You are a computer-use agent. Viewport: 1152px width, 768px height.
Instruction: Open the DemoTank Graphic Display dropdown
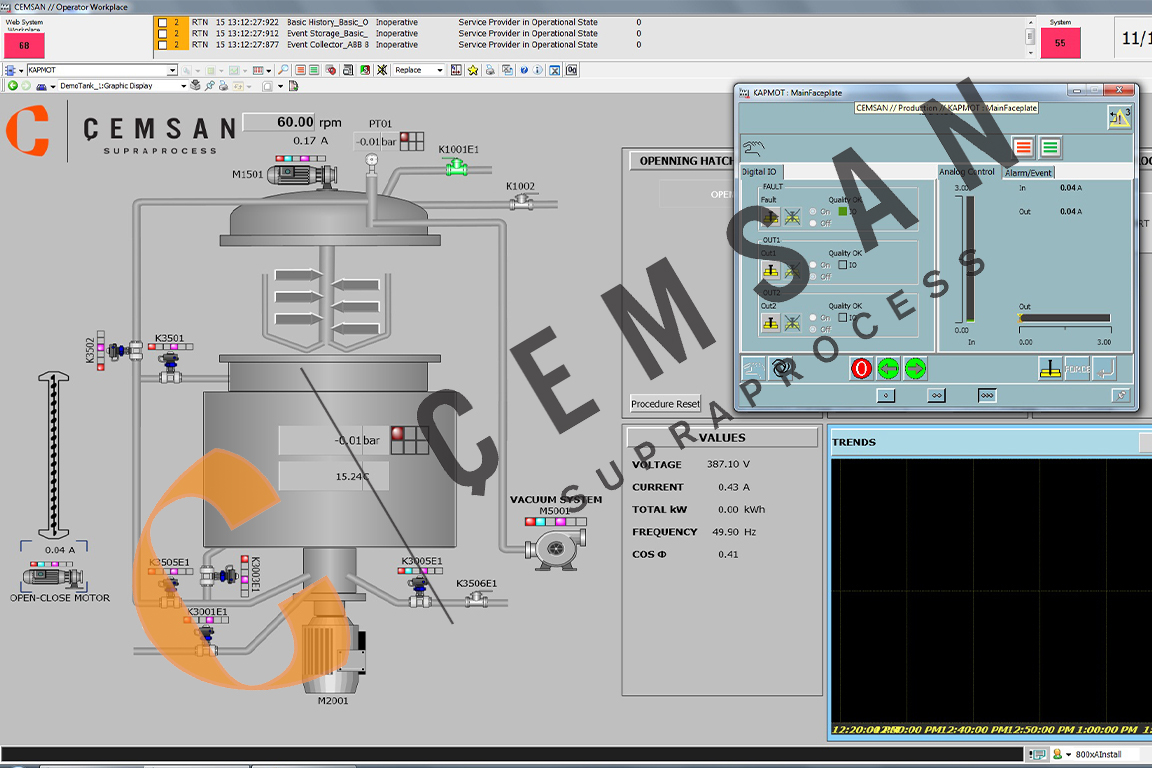pos(183,86)
